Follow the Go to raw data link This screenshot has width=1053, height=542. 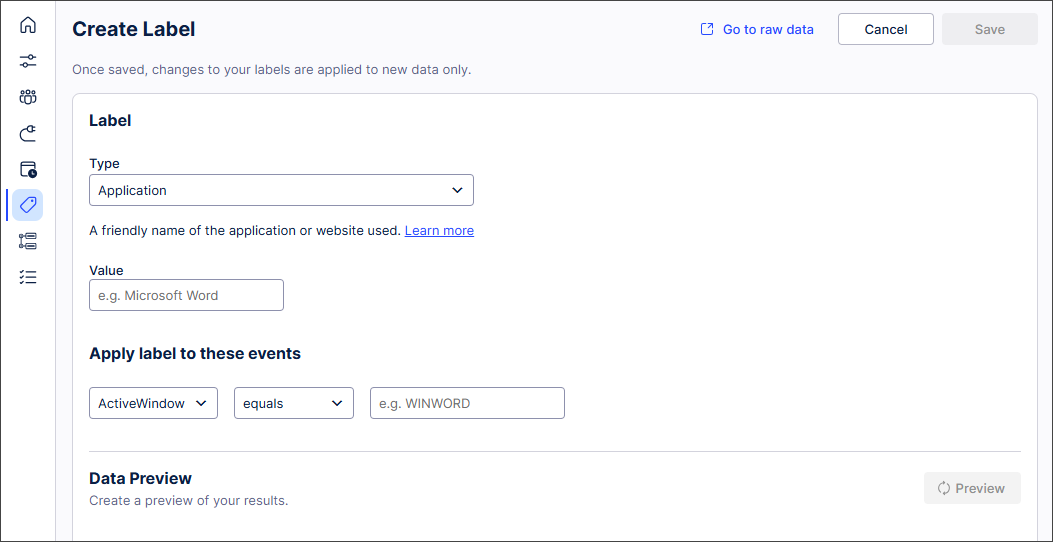tap(768, 30)
